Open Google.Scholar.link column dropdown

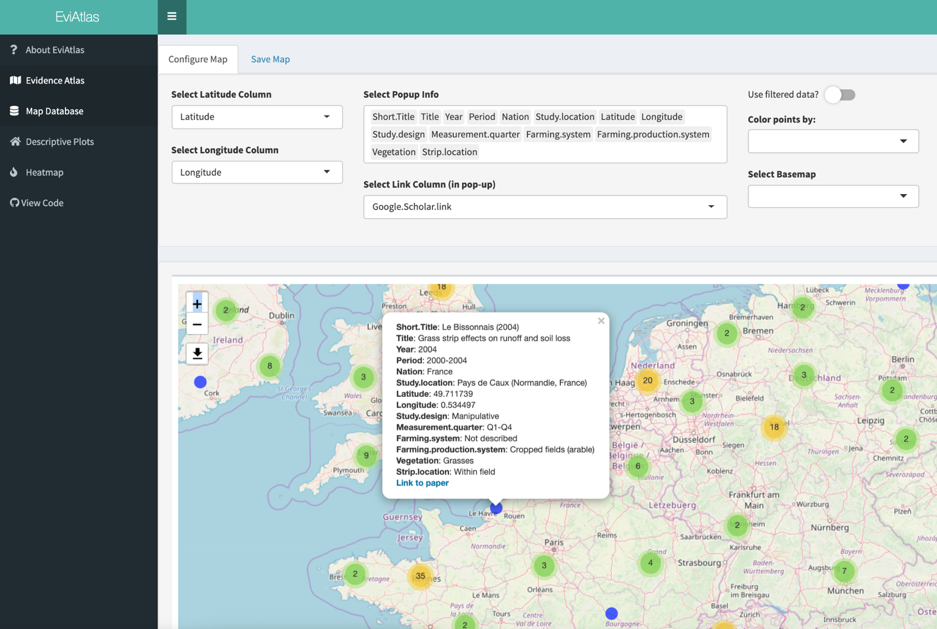(545, 207)
